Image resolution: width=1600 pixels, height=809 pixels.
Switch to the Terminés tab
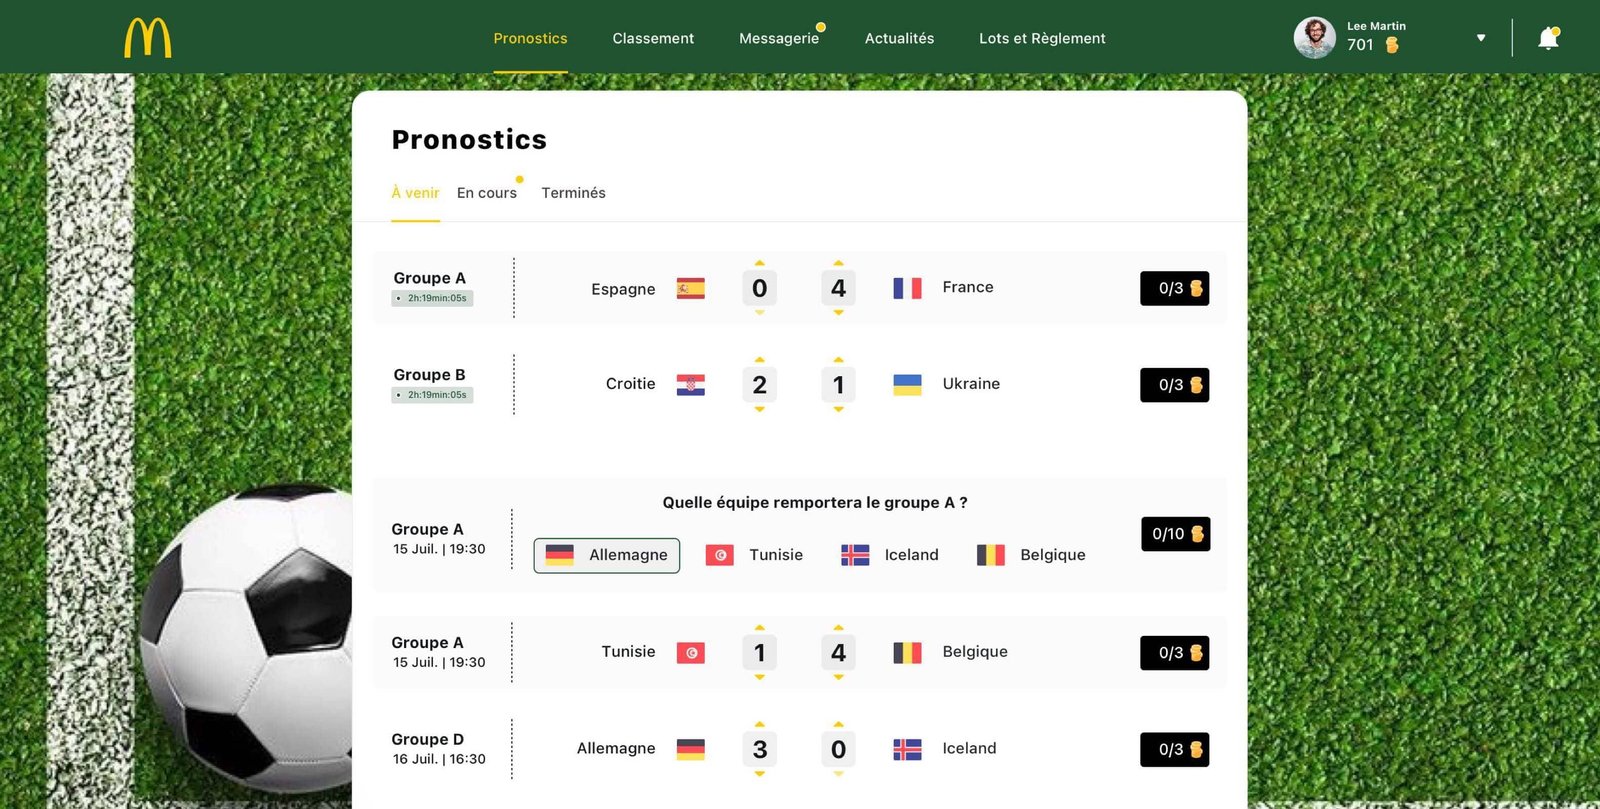click(x=573, y=193)
